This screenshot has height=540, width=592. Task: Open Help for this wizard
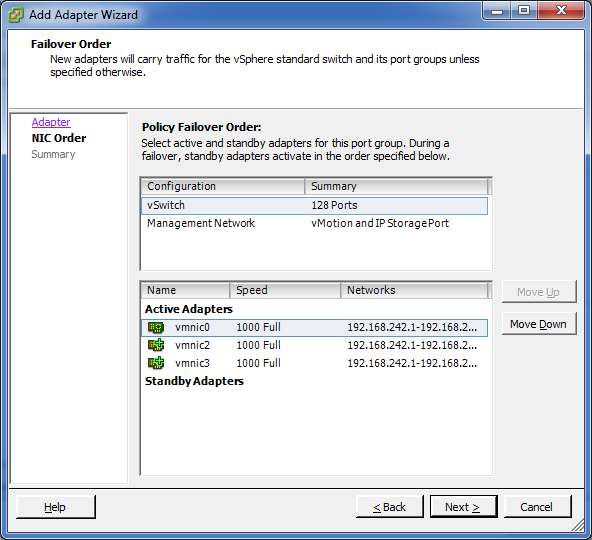coord(56,507)
